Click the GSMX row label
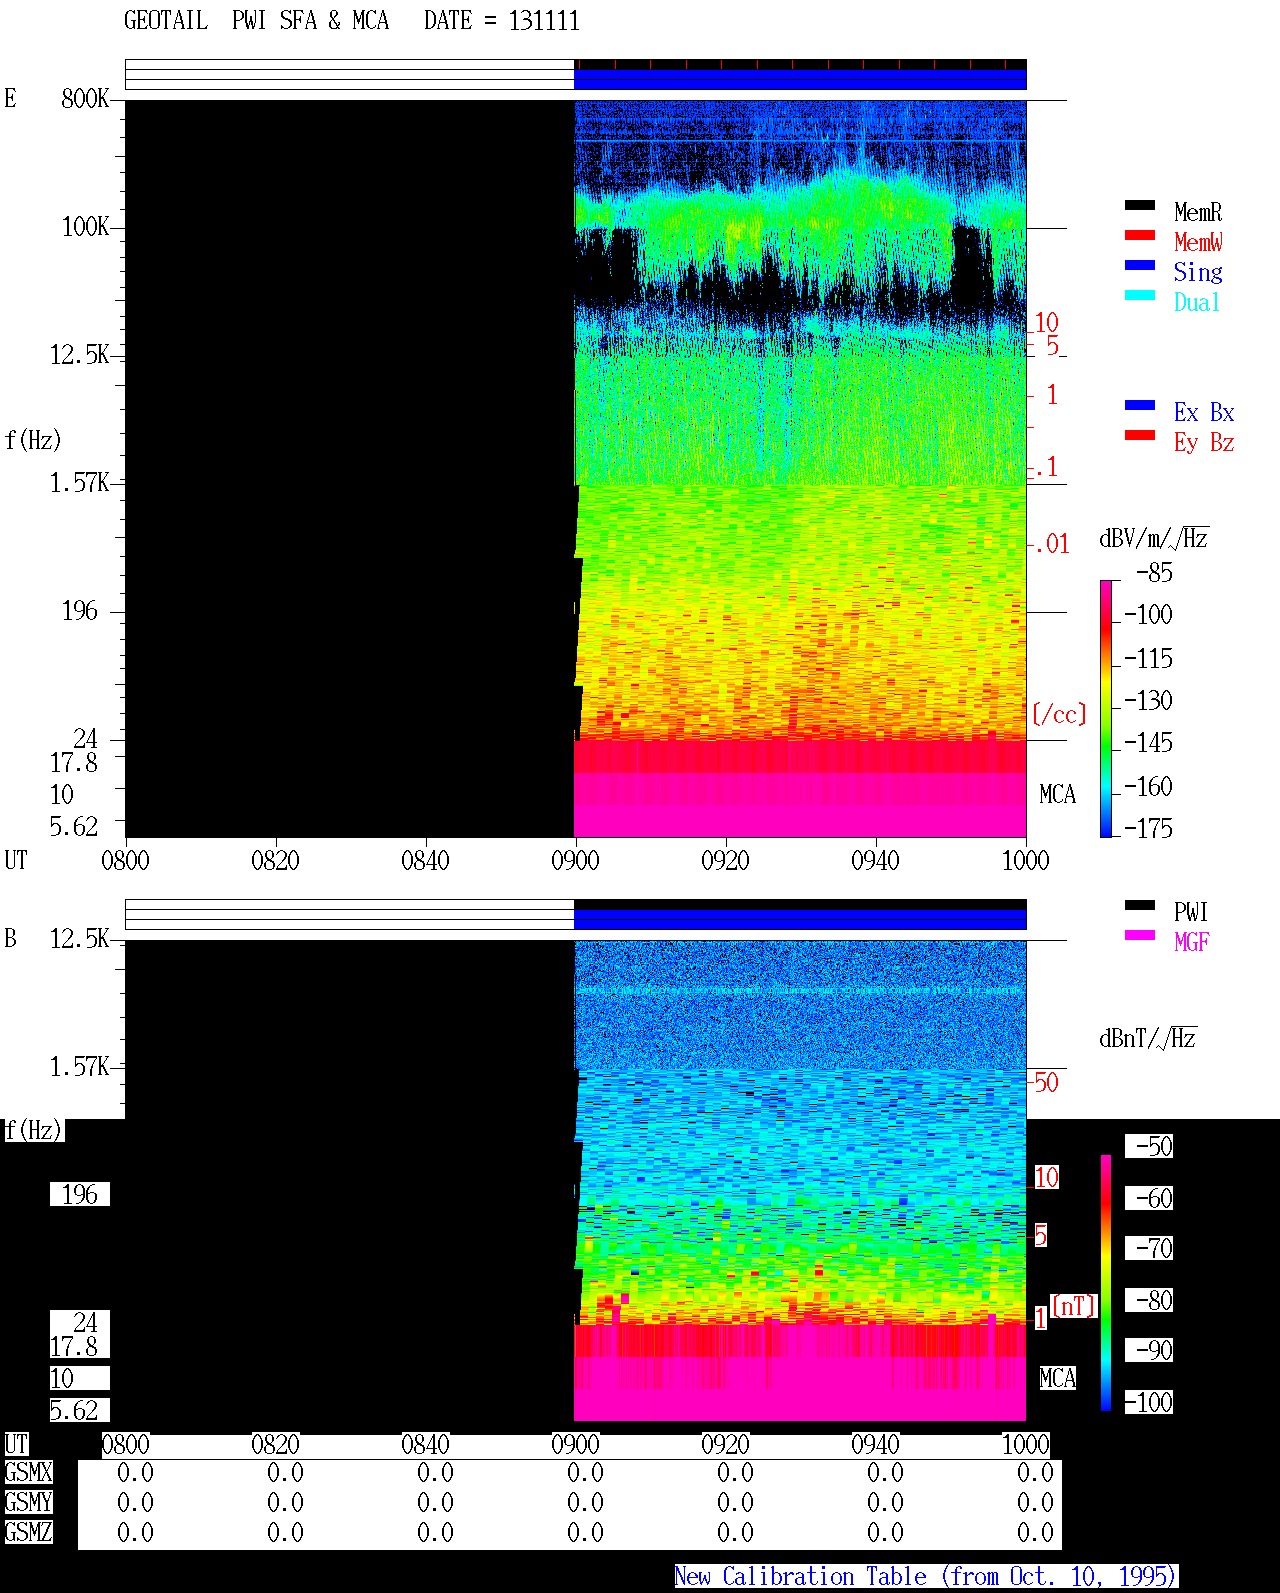 point(28,1472)
